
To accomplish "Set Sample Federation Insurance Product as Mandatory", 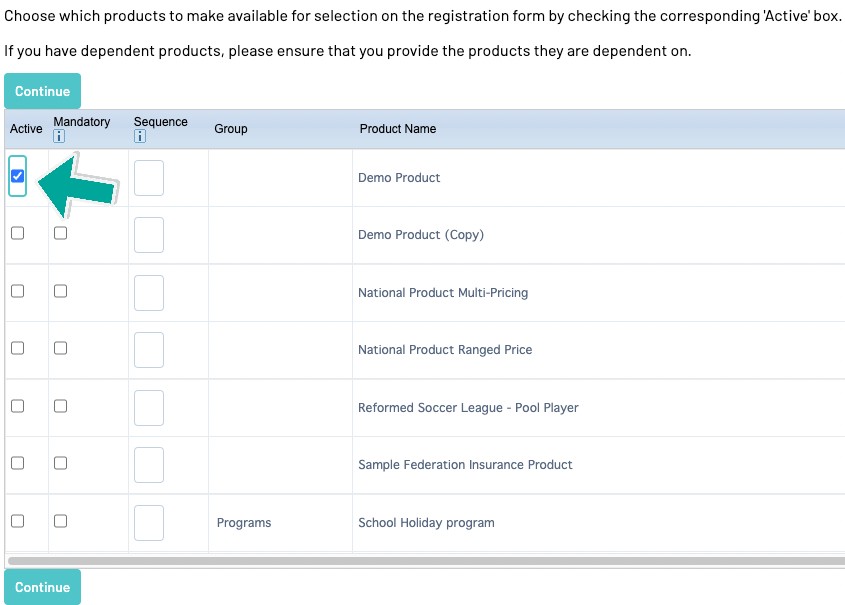I will tap(61, 463).
